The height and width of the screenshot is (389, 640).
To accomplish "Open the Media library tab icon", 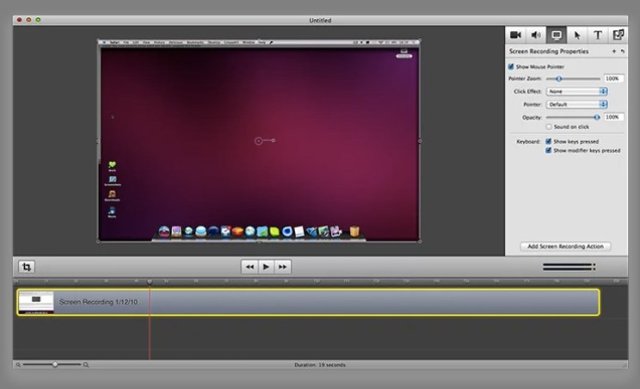I will tap(618, 35).
